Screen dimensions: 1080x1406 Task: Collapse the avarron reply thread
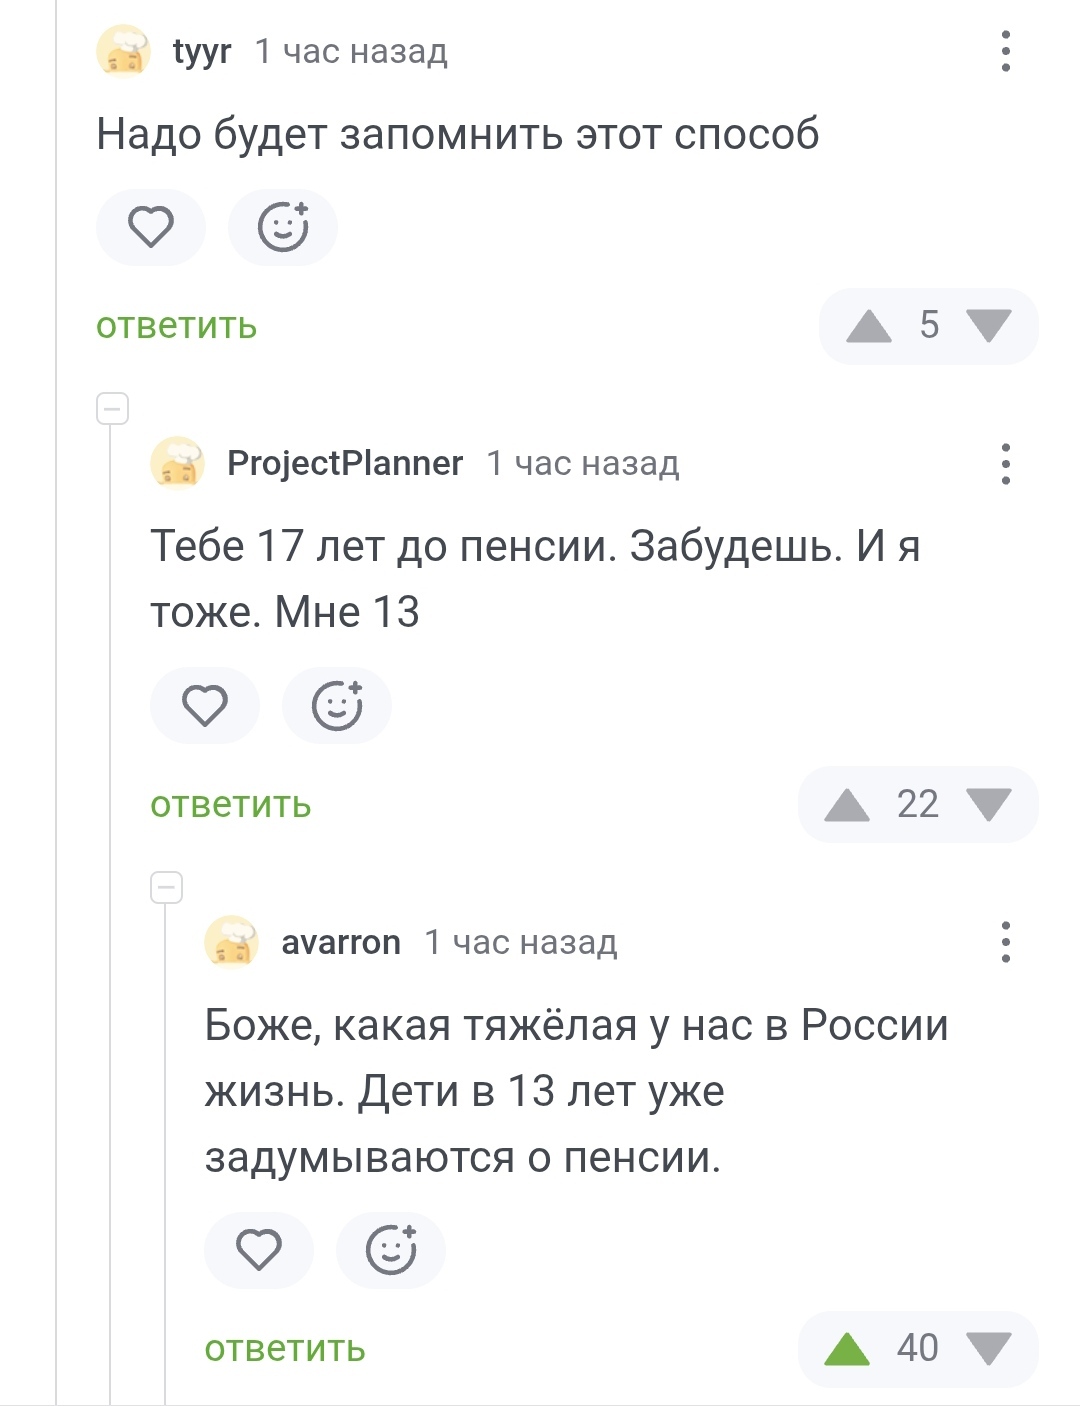click(x=166, y=887)
